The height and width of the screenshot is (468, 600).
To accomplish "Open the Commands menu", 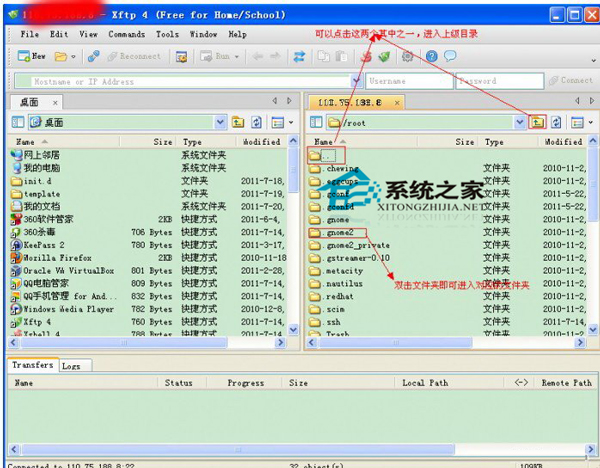I will pos(127,34).
